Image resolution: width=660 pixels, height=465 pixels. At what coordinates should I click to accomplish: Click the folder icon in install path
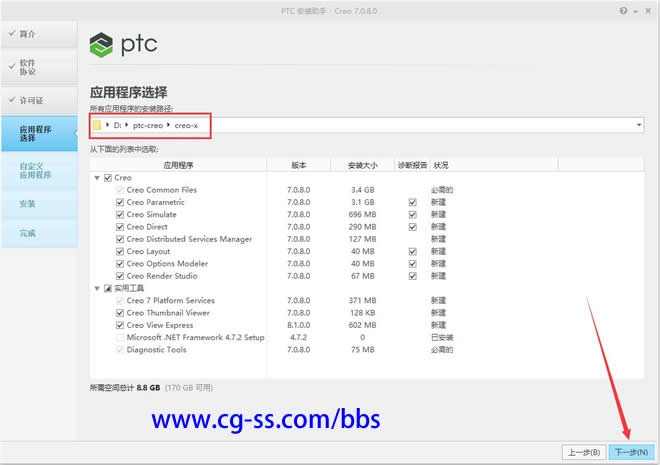coord(97,125)
